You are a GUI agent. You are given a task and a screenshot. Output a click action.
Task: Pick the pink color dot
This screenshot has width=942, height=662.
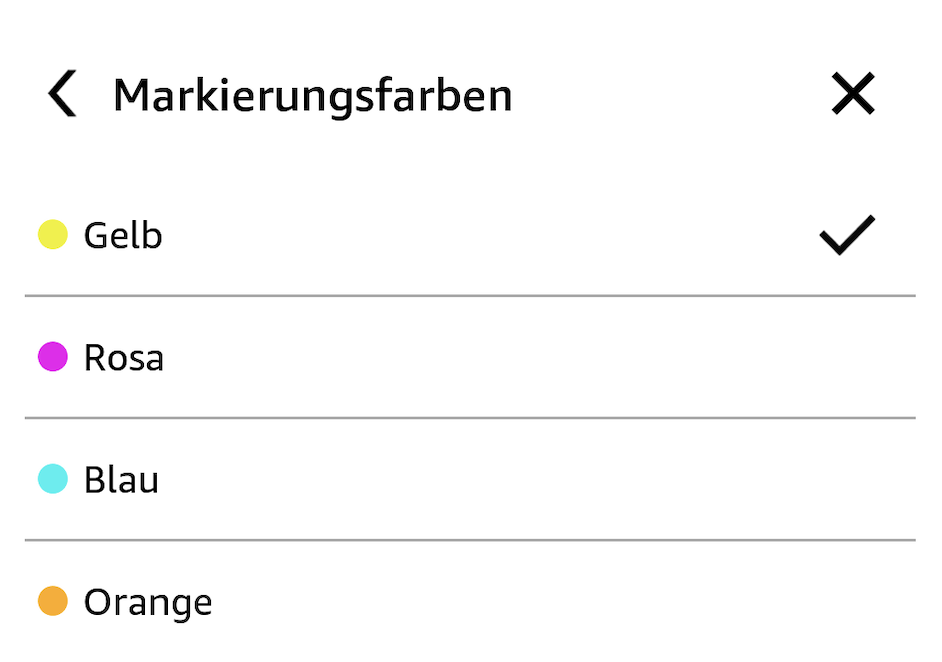[52, 357]
